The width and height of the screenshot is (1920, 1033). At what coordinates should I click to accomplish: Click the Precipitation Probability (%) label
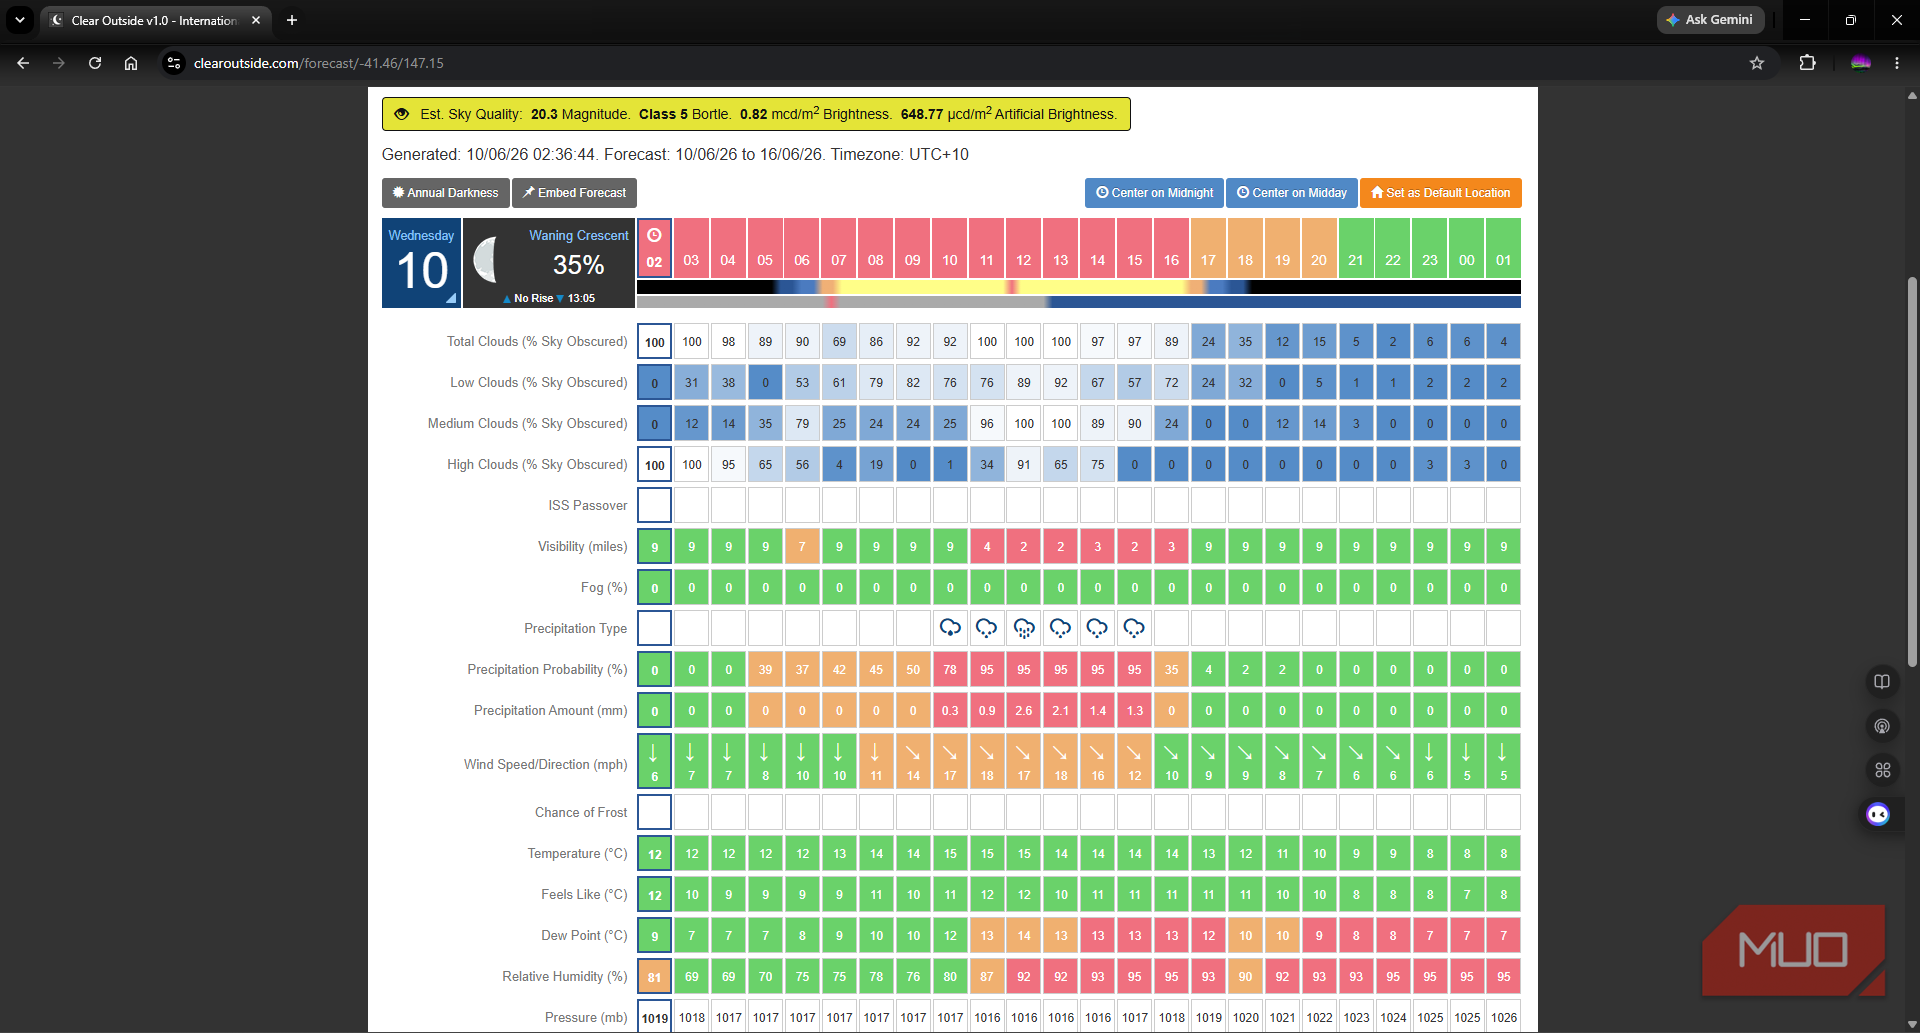[547, 669]
